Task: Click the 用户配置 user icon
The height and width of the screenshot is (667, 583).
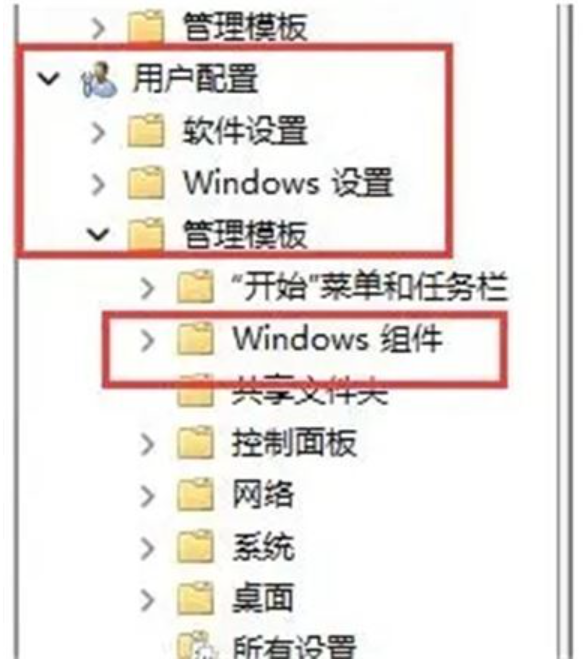Action: 99,79
